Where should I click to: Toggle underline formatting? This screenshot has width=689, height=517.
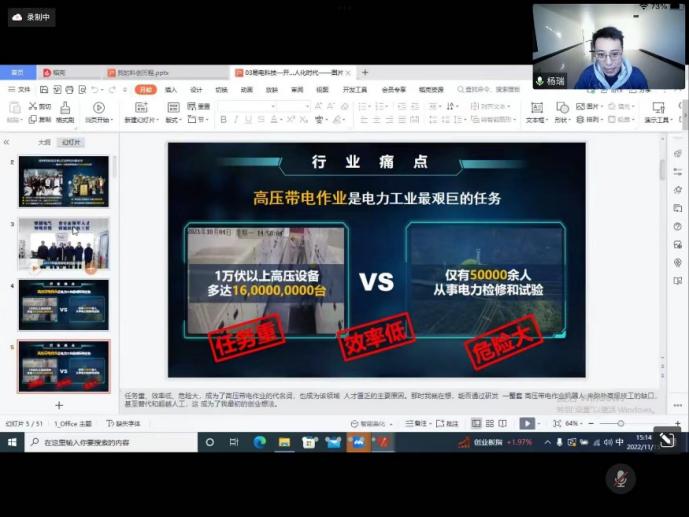248,119
